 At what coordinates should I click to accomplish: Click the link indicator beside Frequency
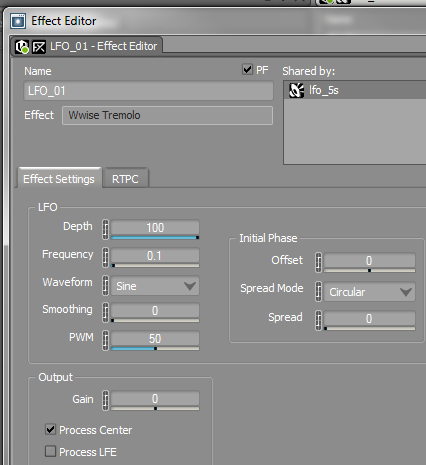tap(105, 257)
